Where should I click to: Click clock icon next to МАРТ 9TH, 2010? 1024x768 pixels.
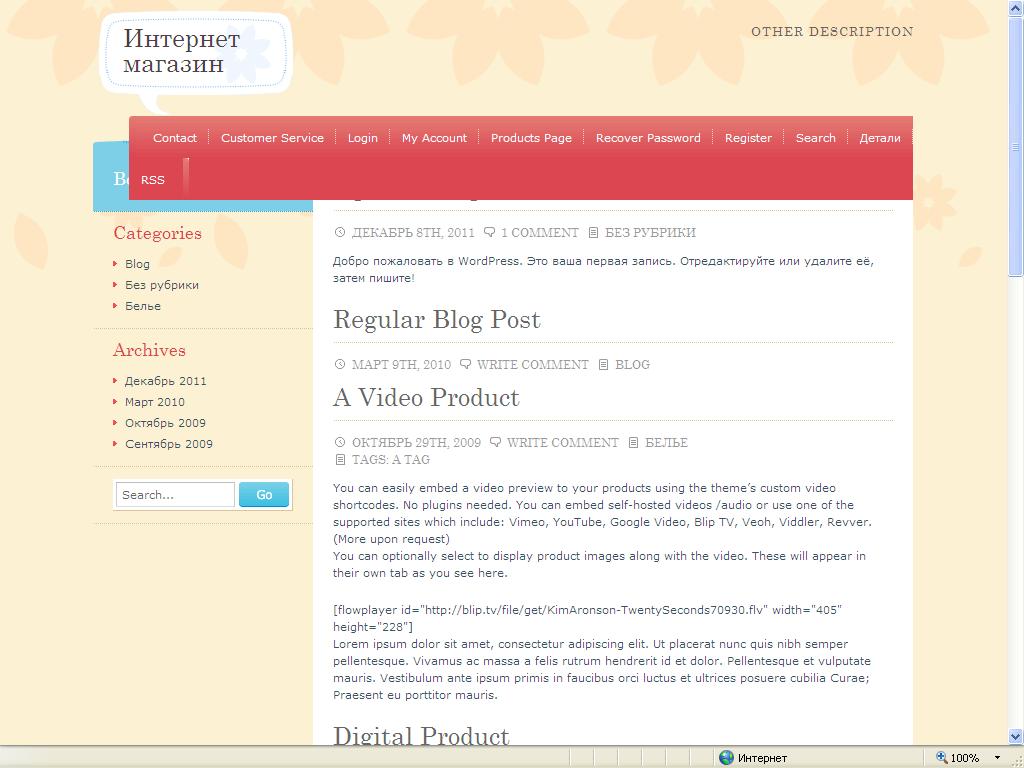pos(340,364)
